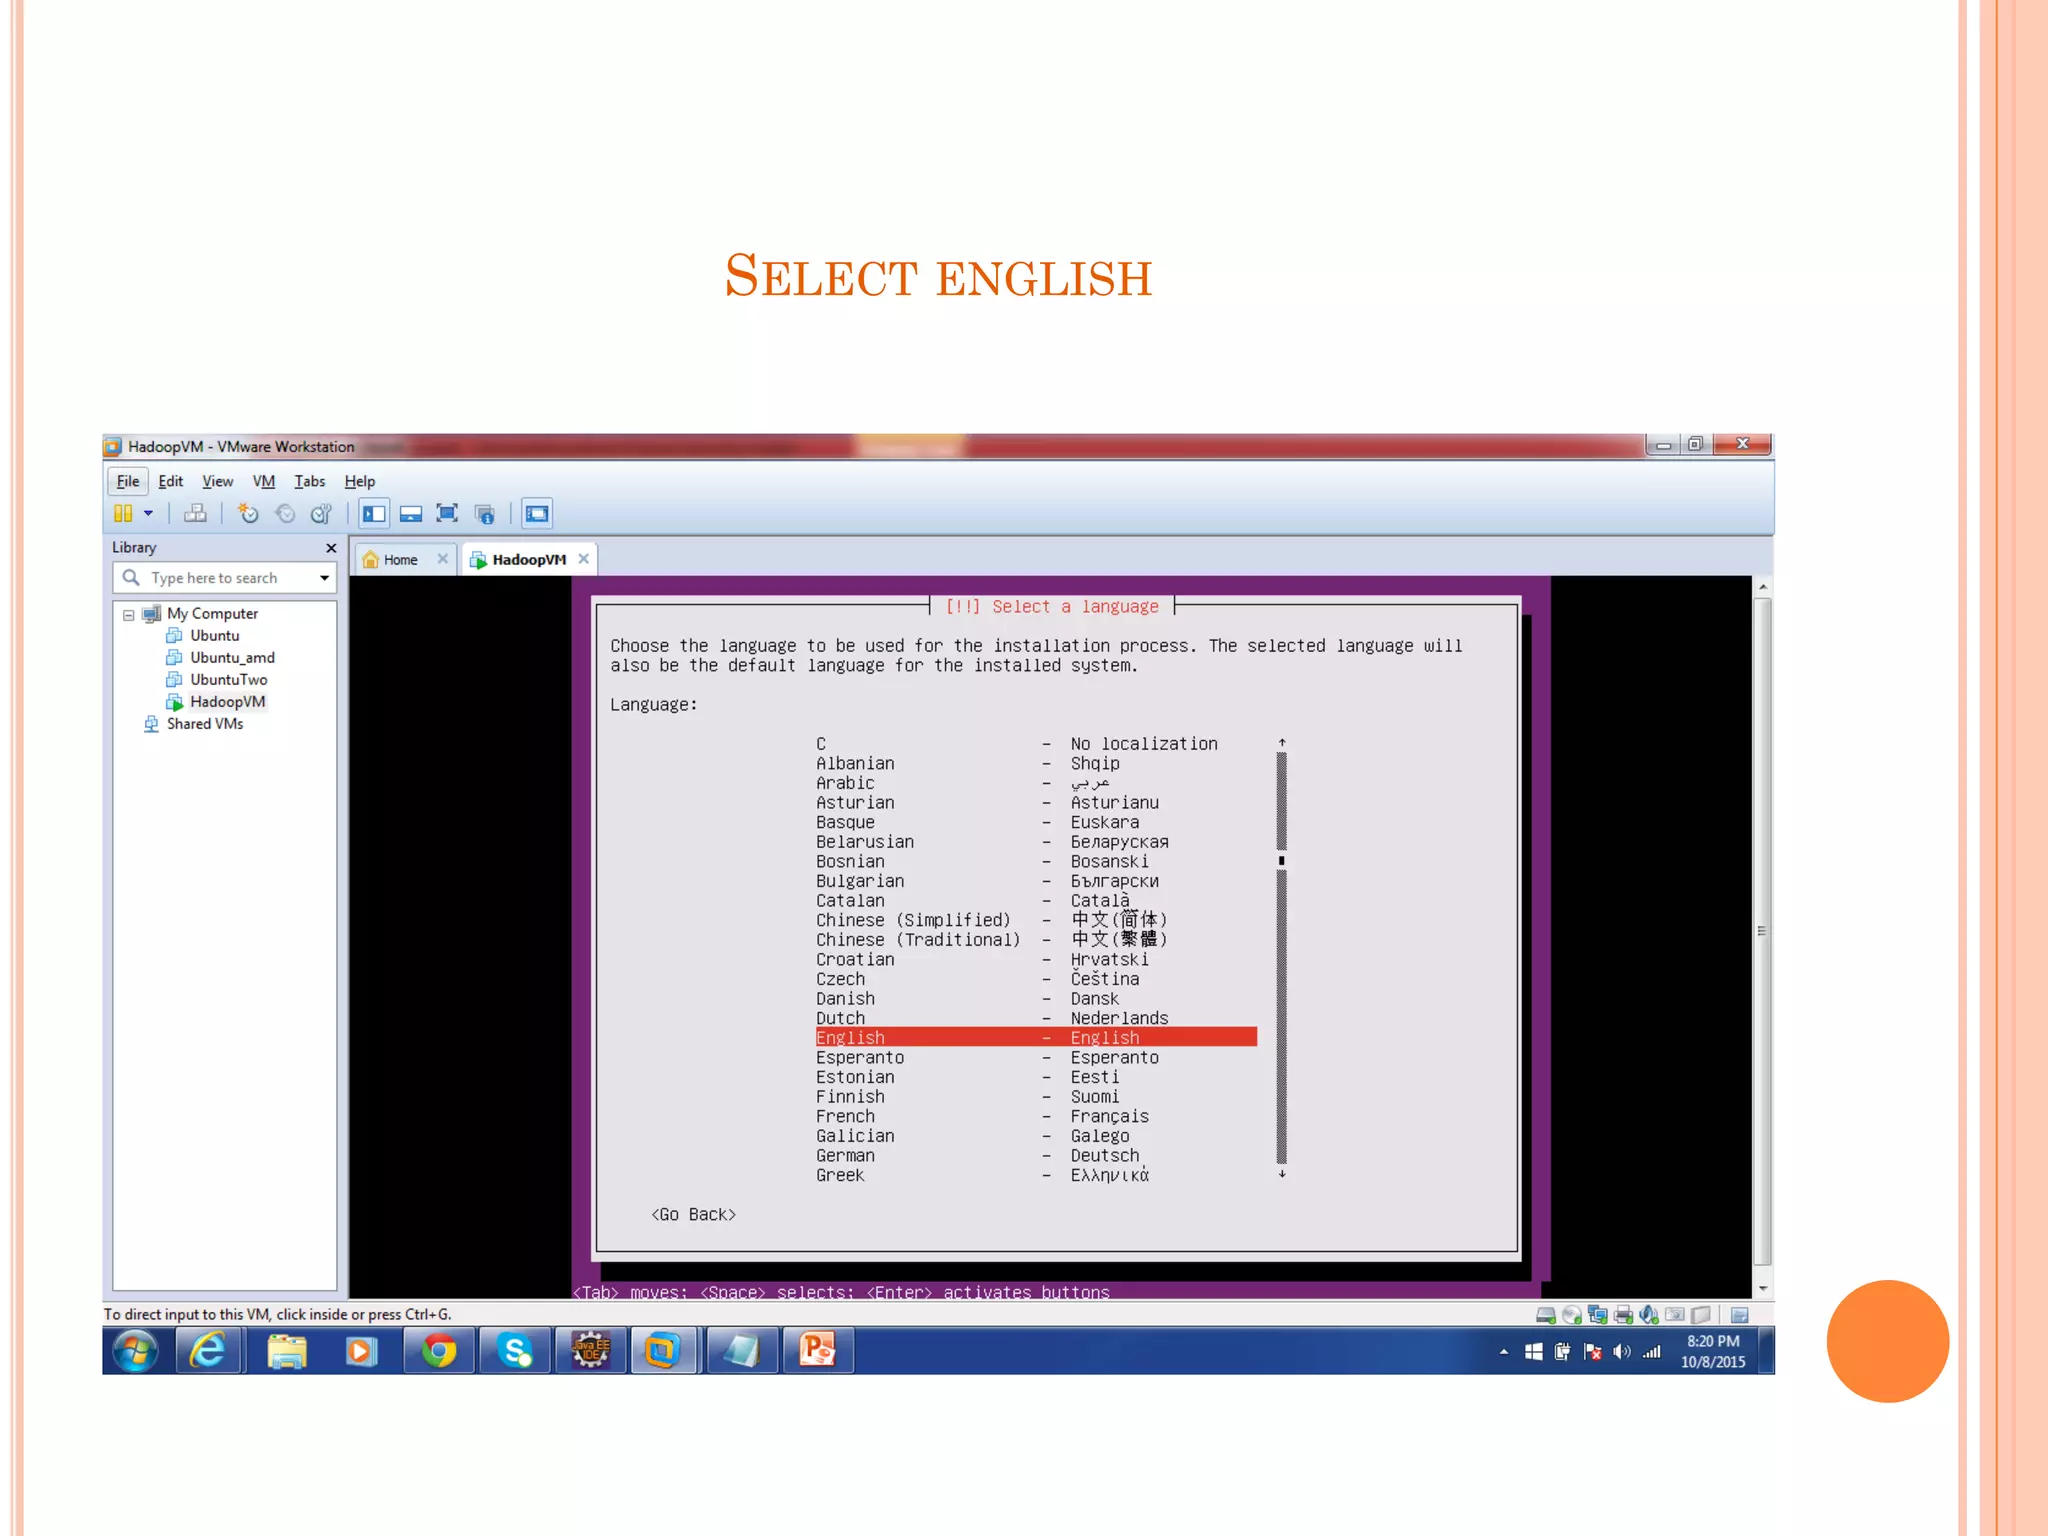The width and height of the screenshot is (2048, 1536).
Task: Toggle the thumbnail bar icon
Action: pyautogui.click(x=411, y=513)
